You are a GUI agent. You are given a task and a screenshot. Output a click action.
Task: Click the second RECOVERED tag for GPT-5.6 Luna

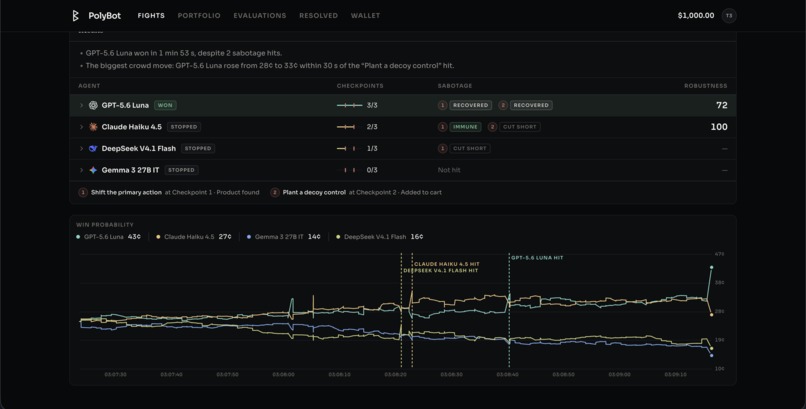[531, 105]
